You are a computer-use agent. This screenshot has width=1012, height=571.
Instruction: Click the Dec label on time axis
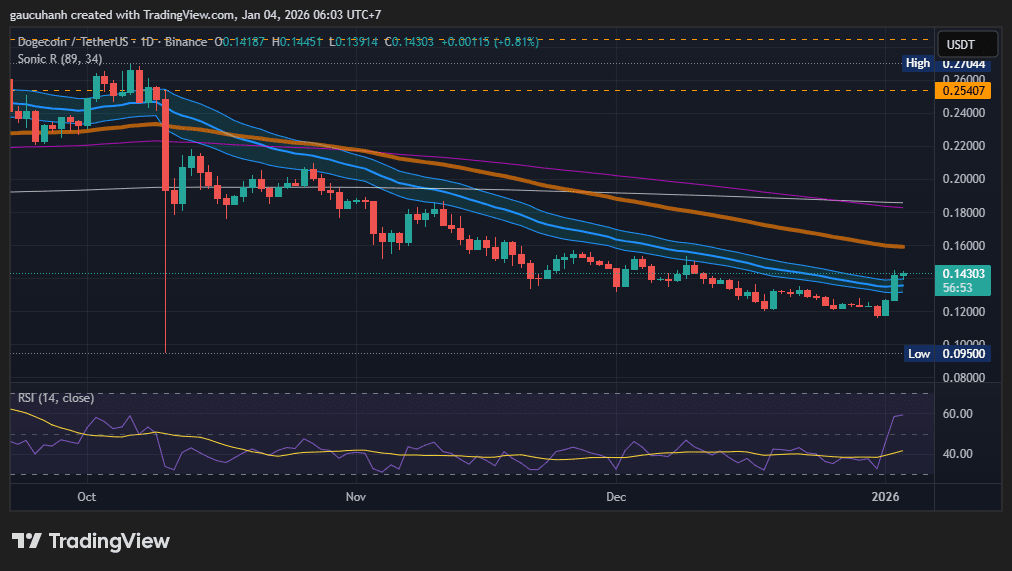click(x=616, y=496)
